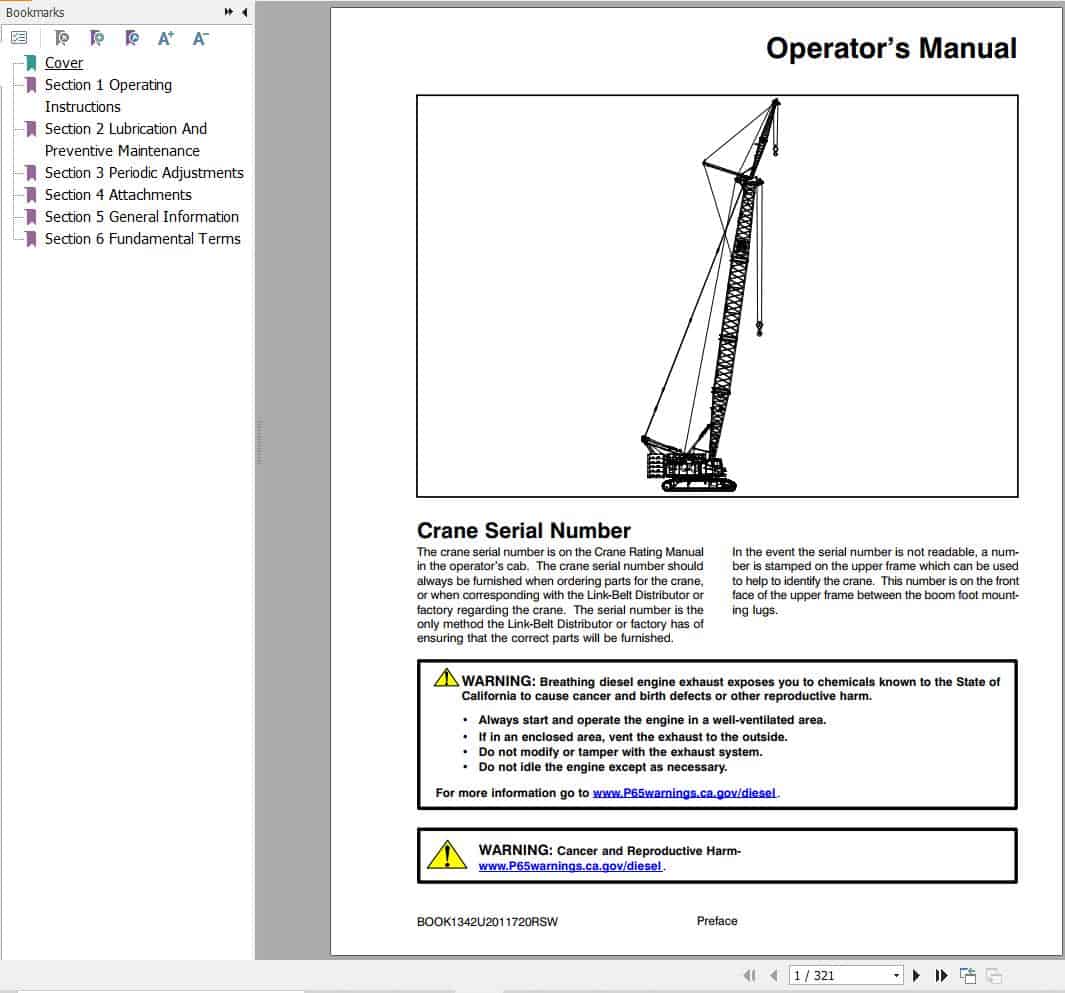Screen dimensions: 1065x993
Task: Open the Cover bookmark
Action: coord(63,62)
